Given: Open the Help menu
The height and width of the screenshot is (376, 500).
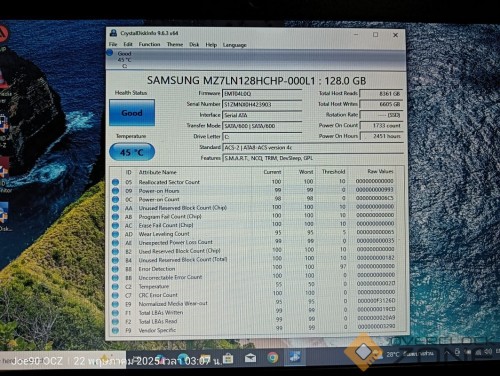Looking at the screenshot, I should pos(211,45).
